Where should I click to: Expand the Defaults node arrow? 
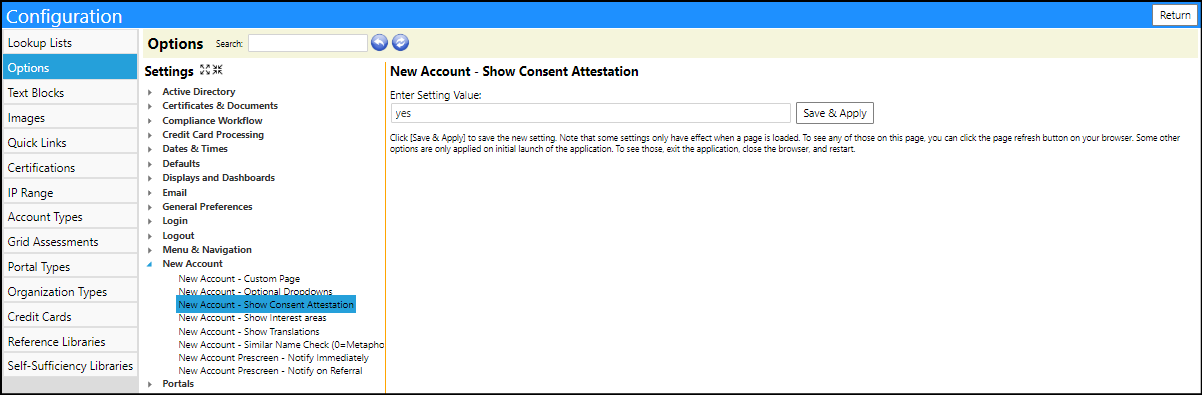coord(150,164)
